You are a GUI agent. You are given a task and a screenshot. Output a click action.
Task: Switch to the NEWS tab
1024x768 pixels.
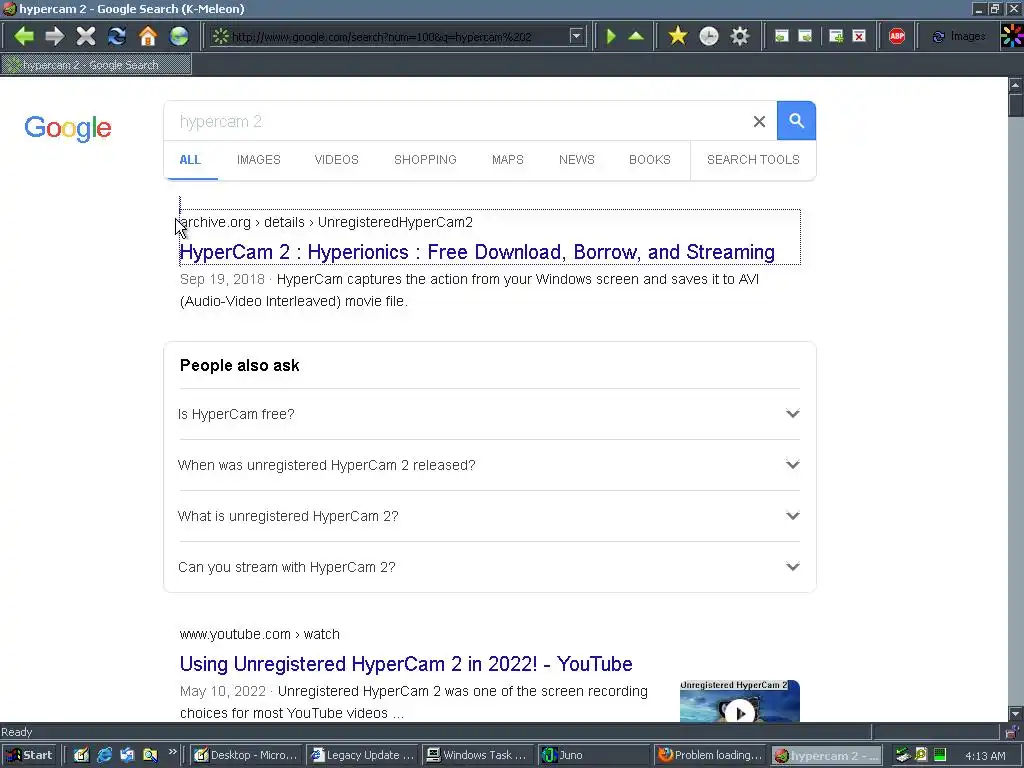(x=577, y=160)
